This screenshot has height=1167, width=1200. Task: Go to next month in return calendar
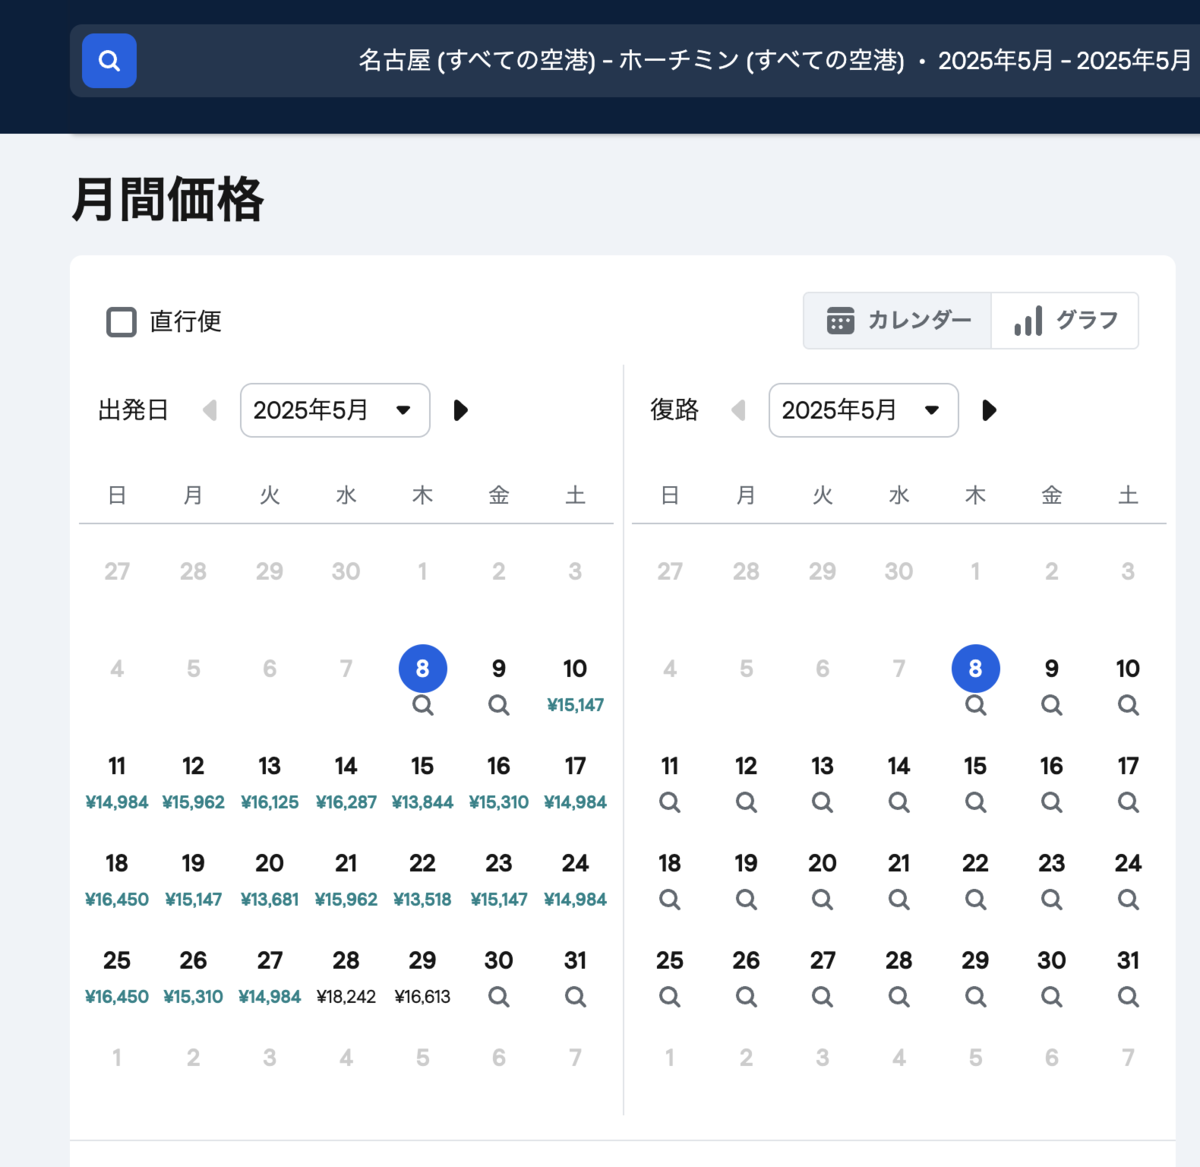(x=989, y=410)
